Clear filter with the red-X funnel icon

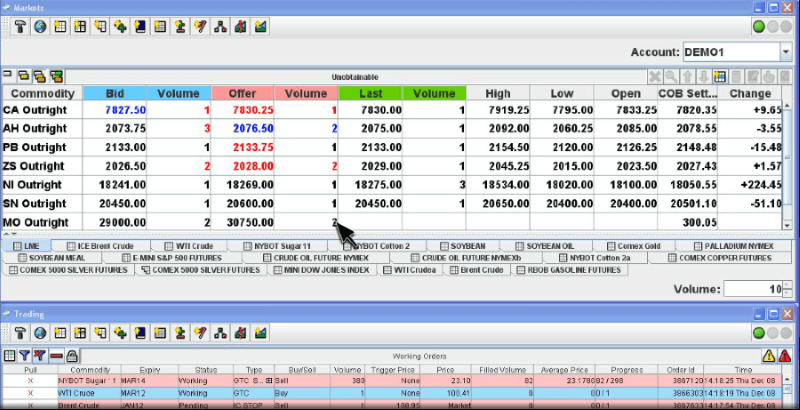(40, 355)
